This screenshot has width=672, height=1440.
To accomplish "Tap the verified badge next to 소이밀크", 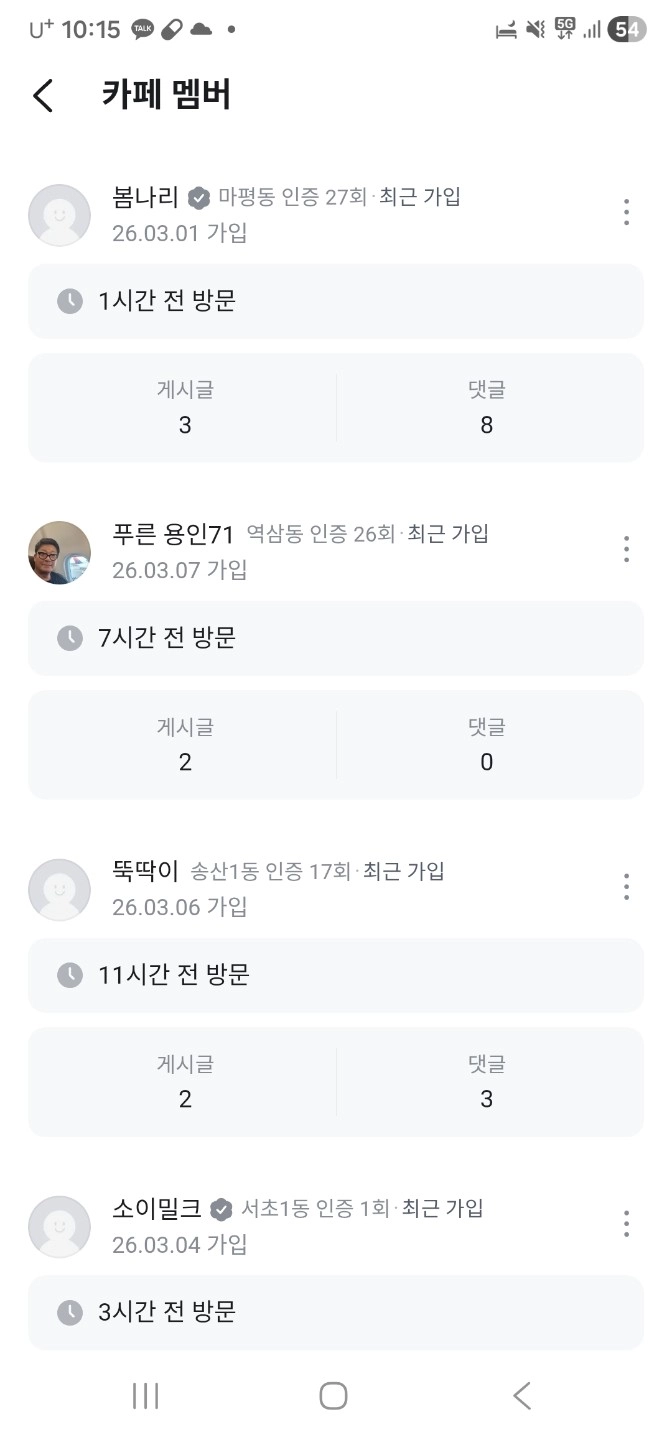I will point(222,1209).
